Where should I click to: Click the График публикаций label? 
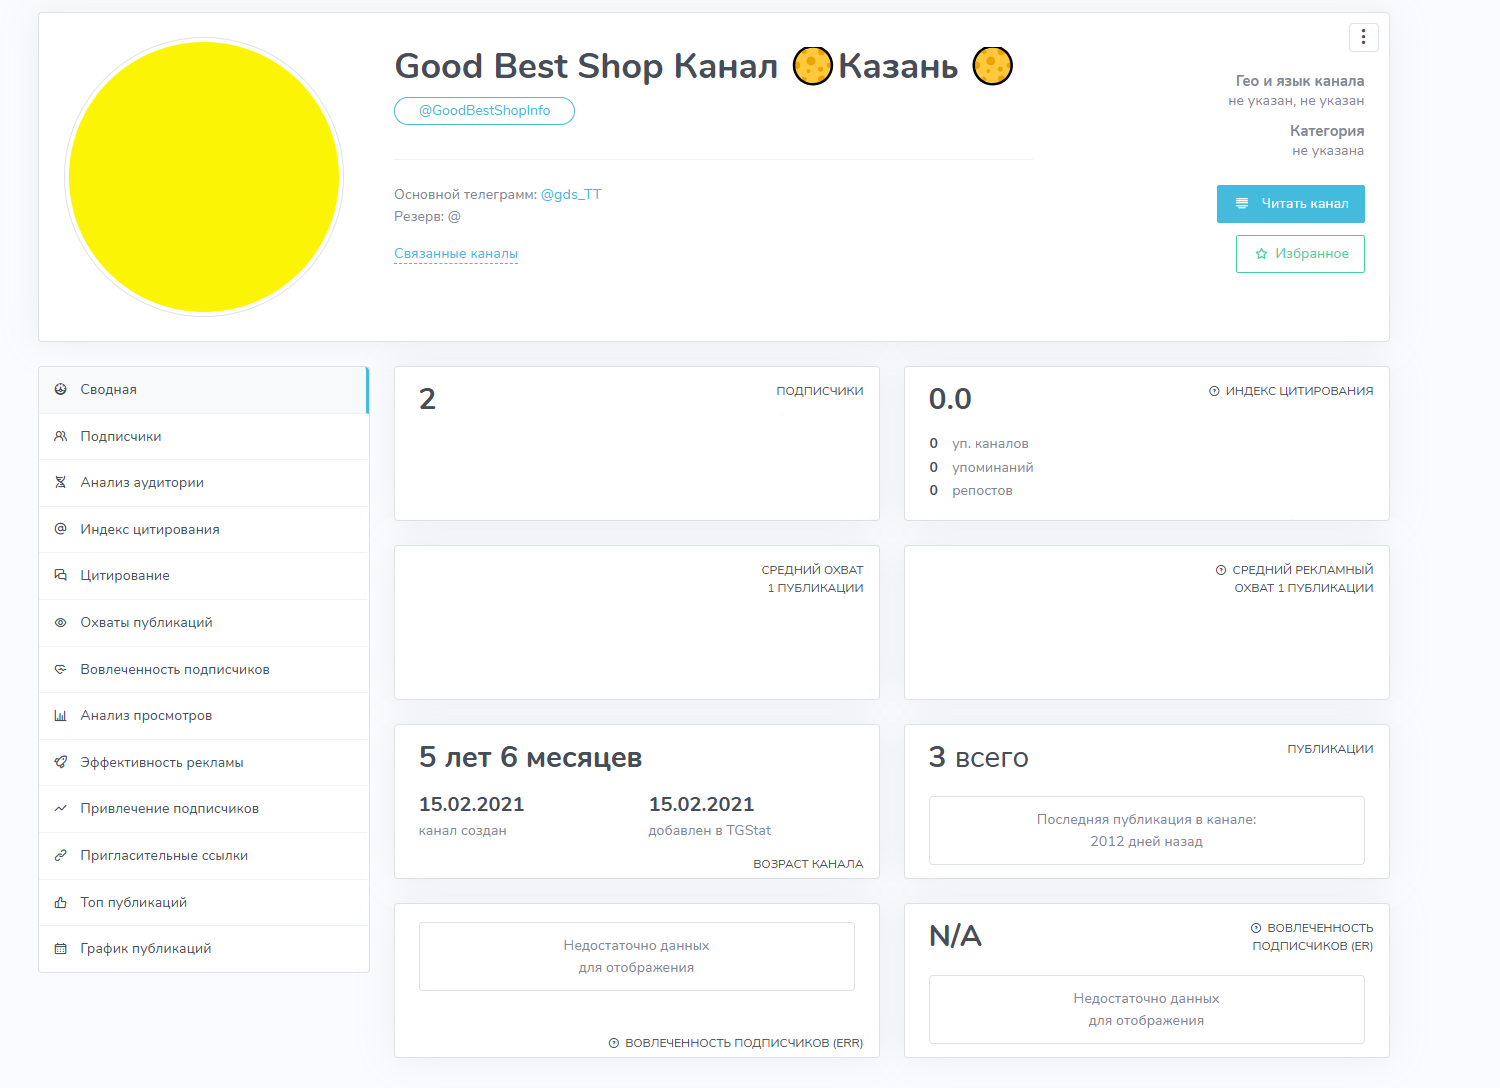tap(146, 949)
